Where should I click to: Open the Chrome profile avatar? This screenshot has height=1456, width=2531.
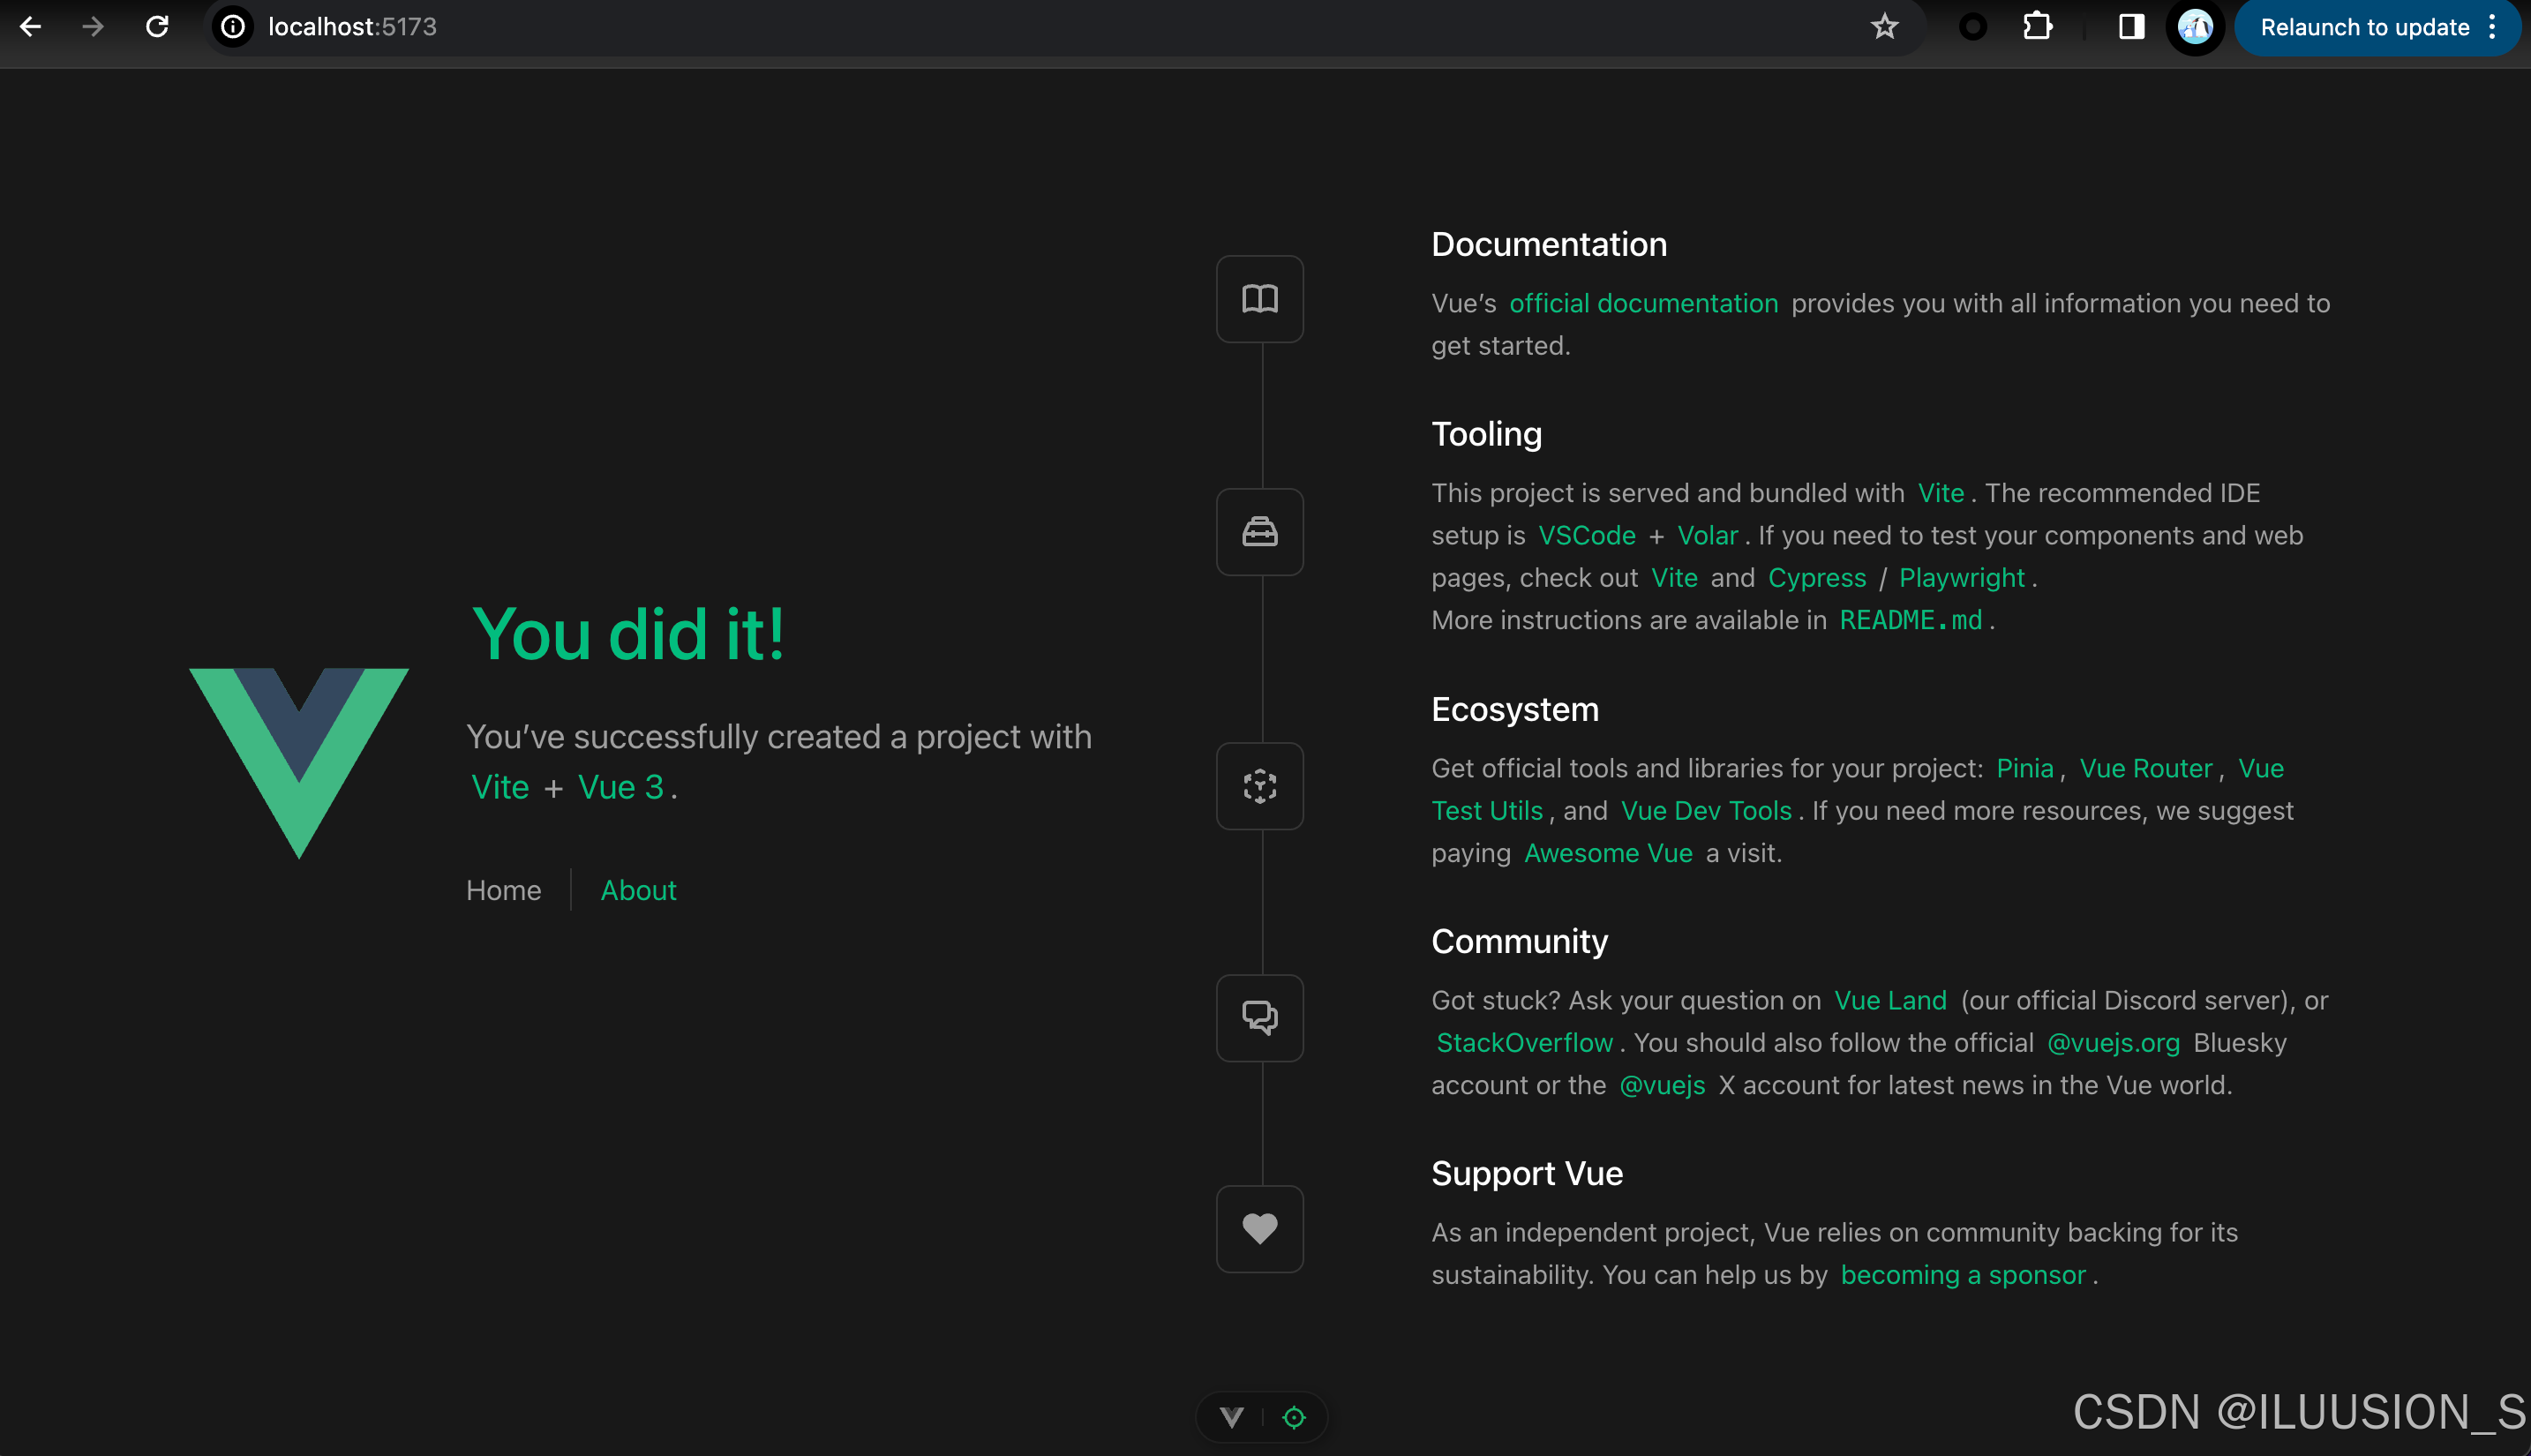[2194, 27]
